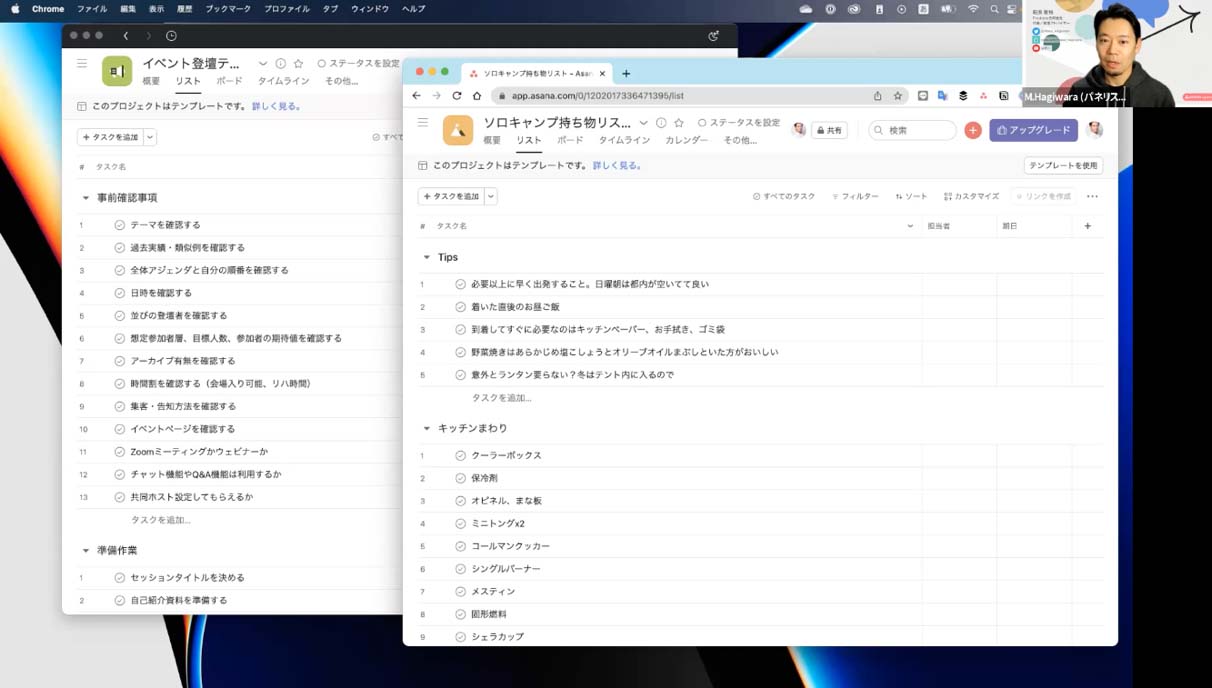Viewport: 1212px width, 688px height.
Task: Click the green event project icon in back window
Action: (x=117, y=71)
